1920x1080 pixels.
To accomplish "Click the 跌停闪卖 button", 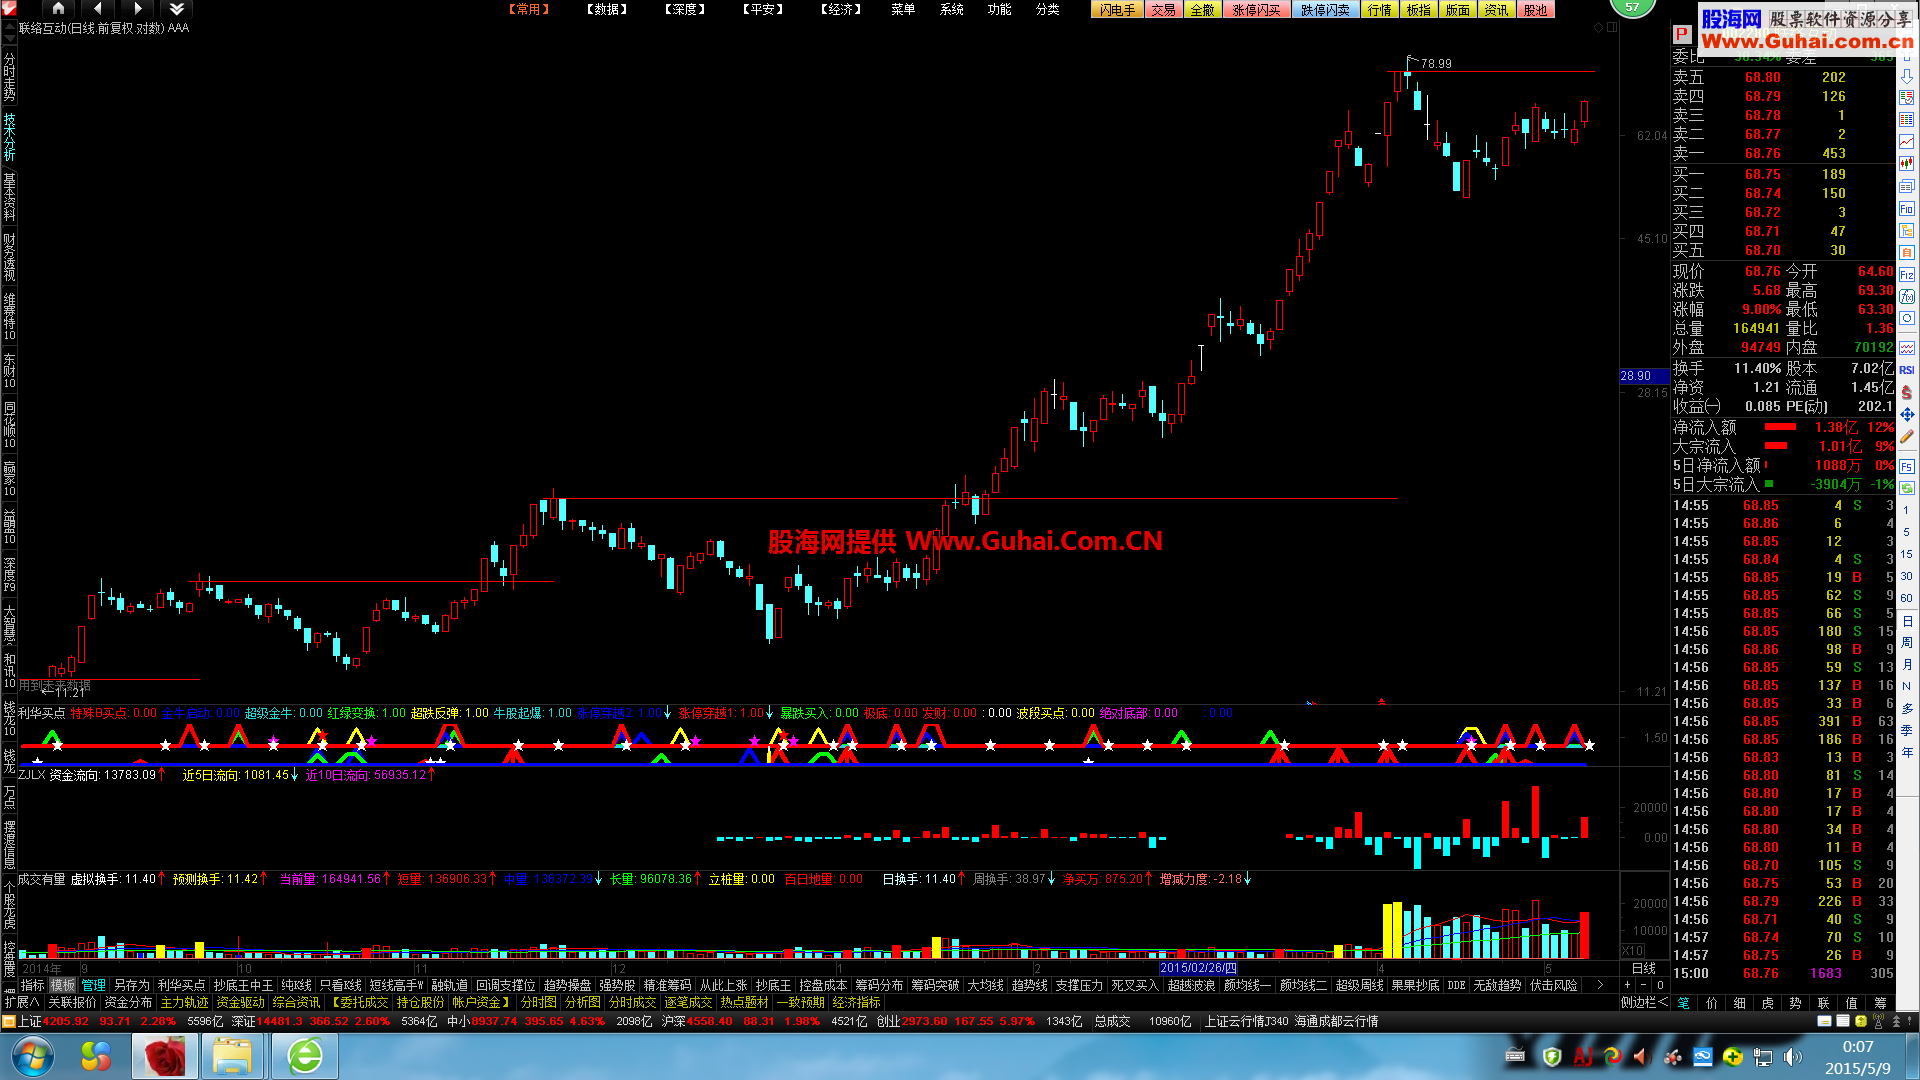I will [1325, 10].
